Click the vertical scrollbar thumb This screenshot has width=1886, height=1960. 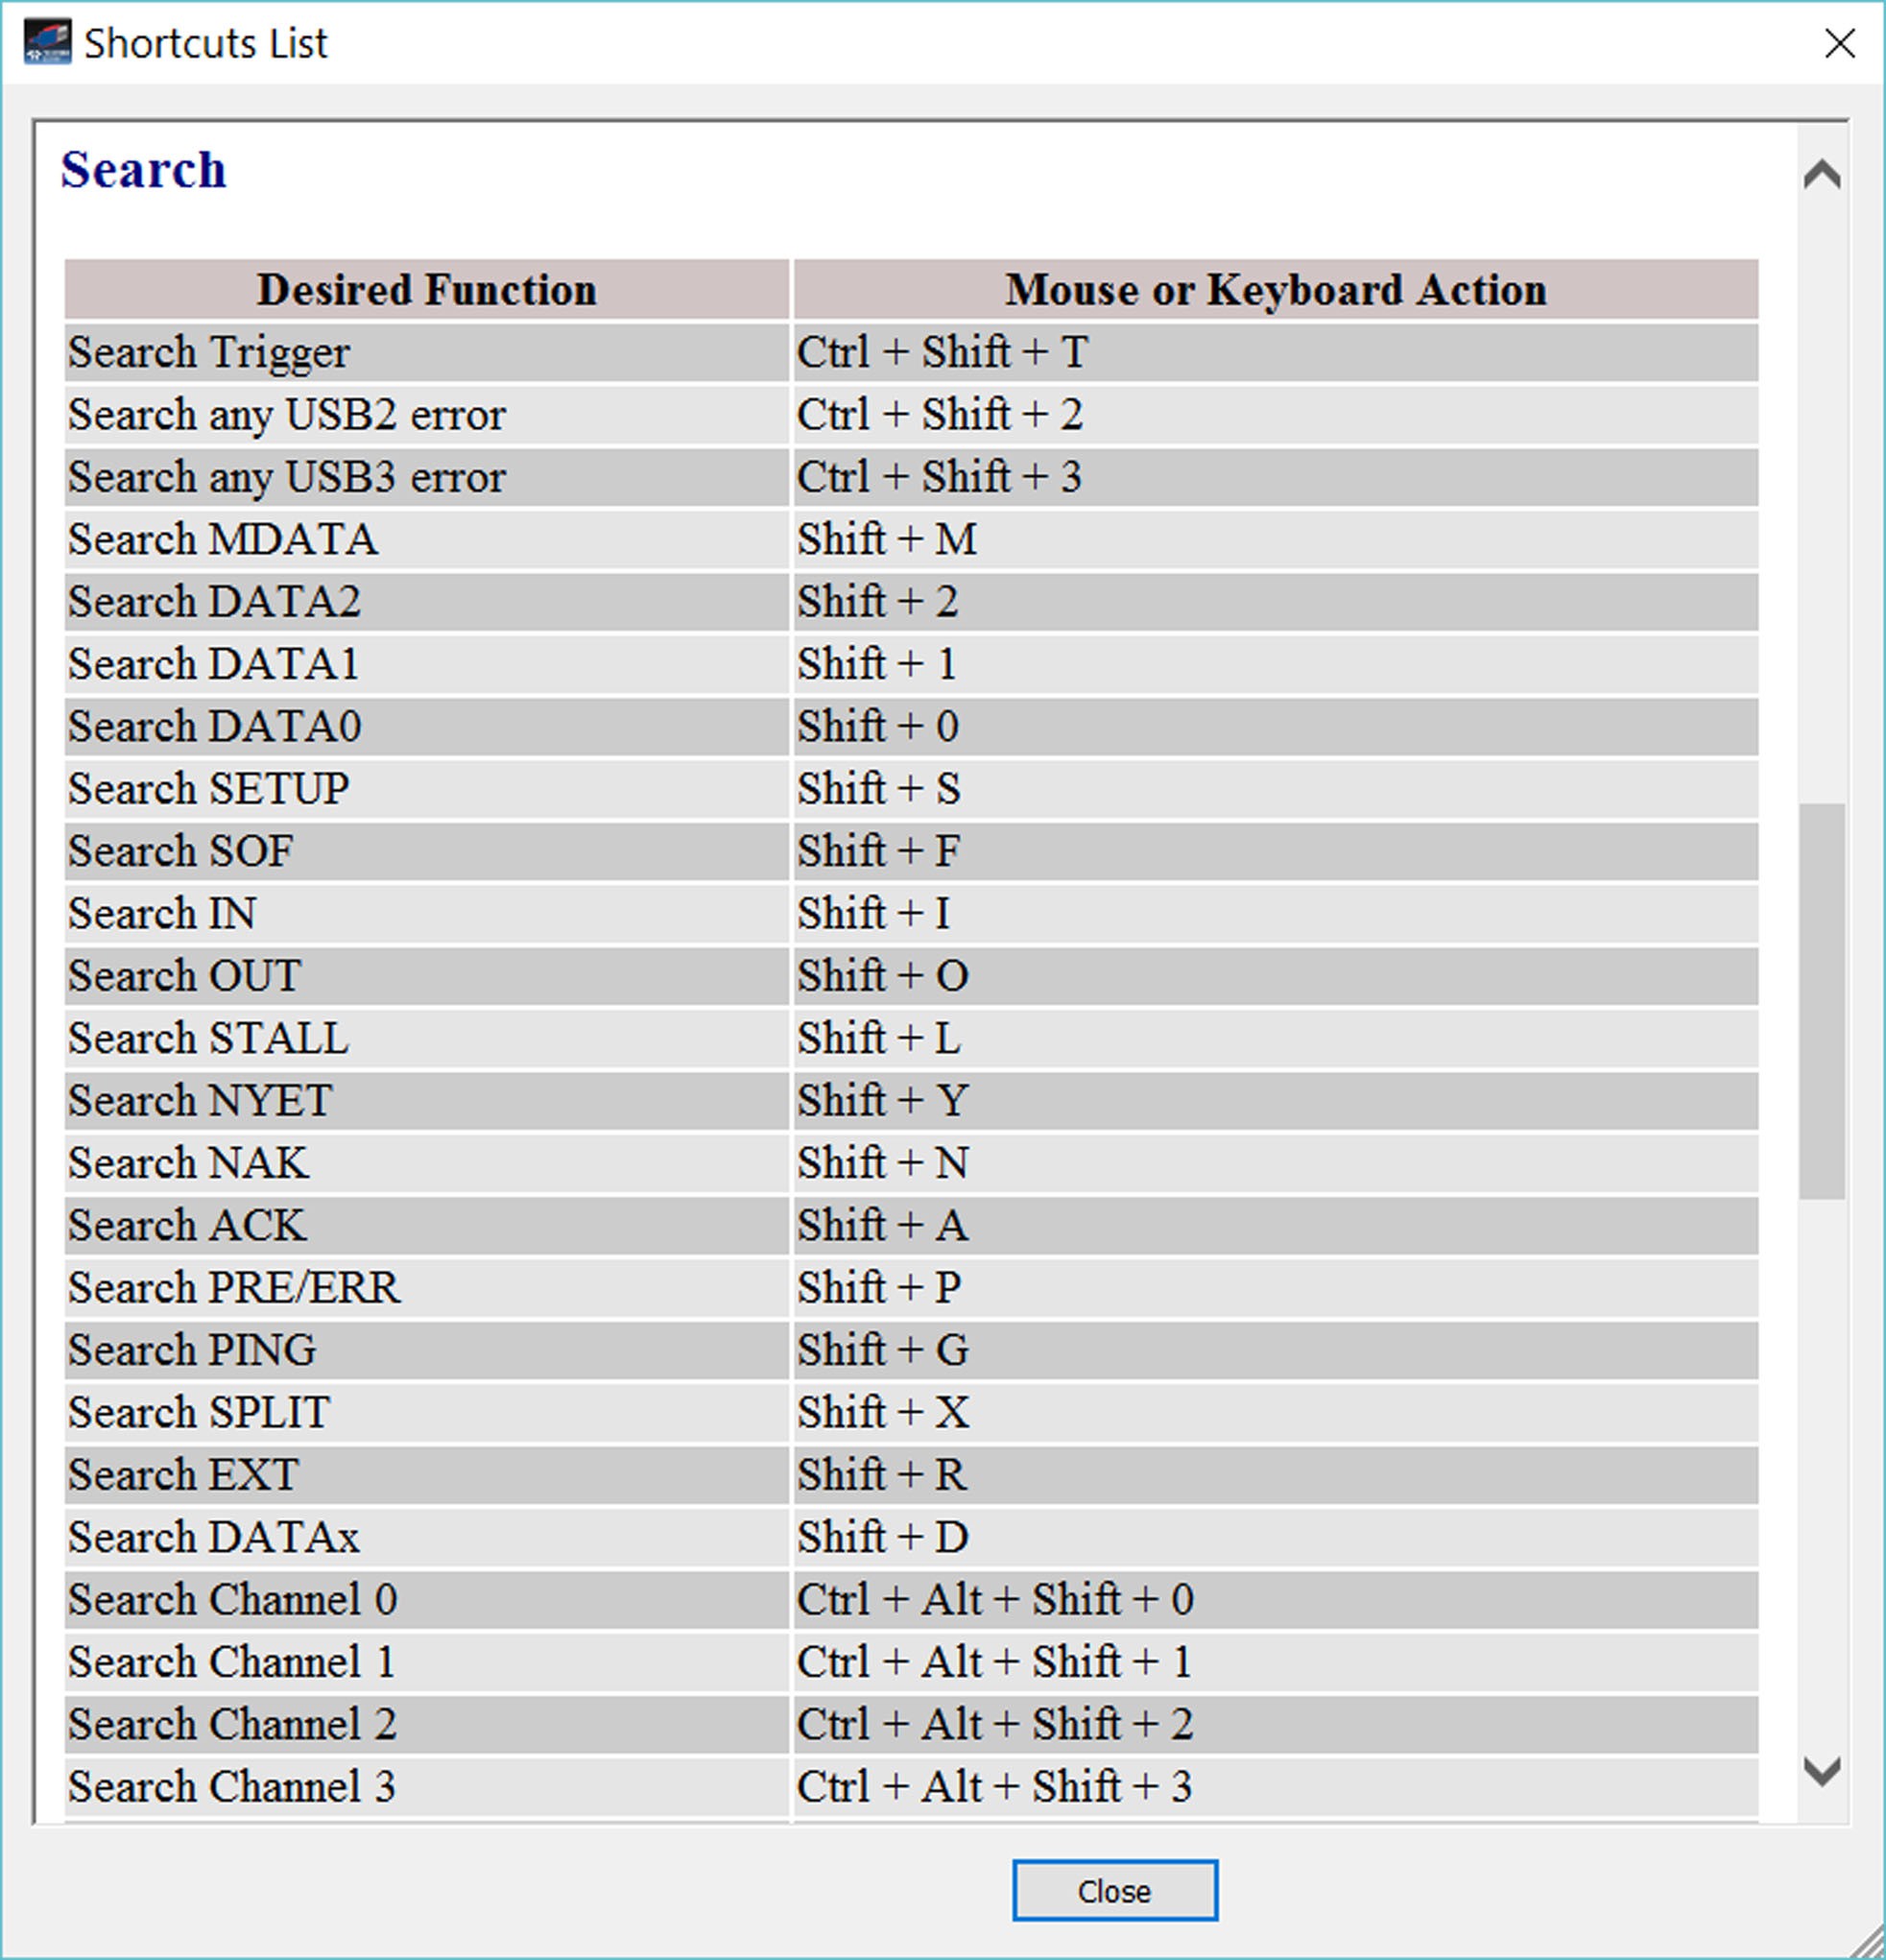(1822, 1000)
